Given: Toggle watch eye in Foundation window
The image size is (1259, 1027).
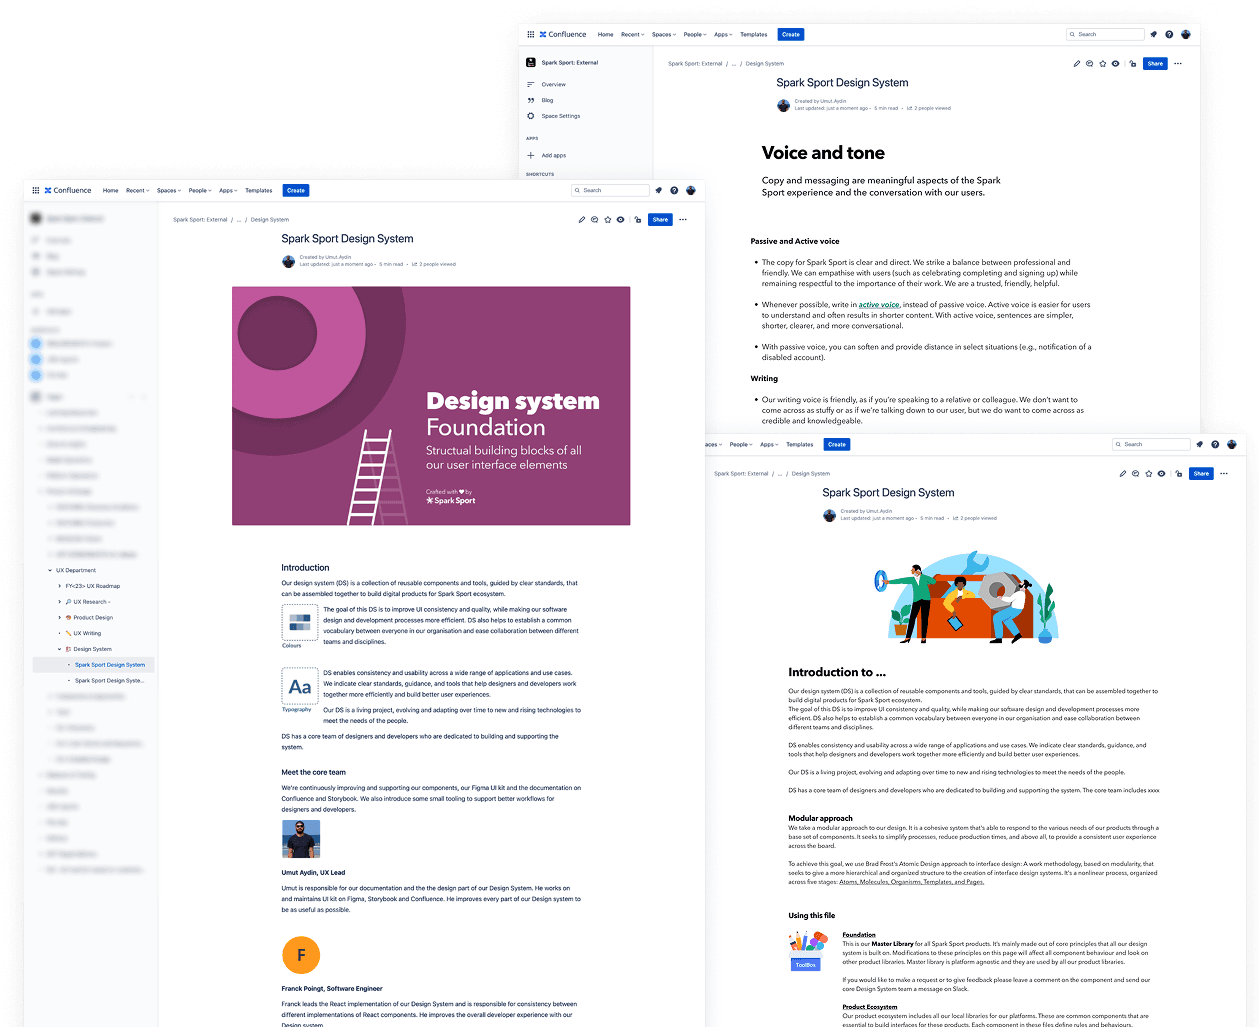Looking at the screenshot, I should click(621, 220).
